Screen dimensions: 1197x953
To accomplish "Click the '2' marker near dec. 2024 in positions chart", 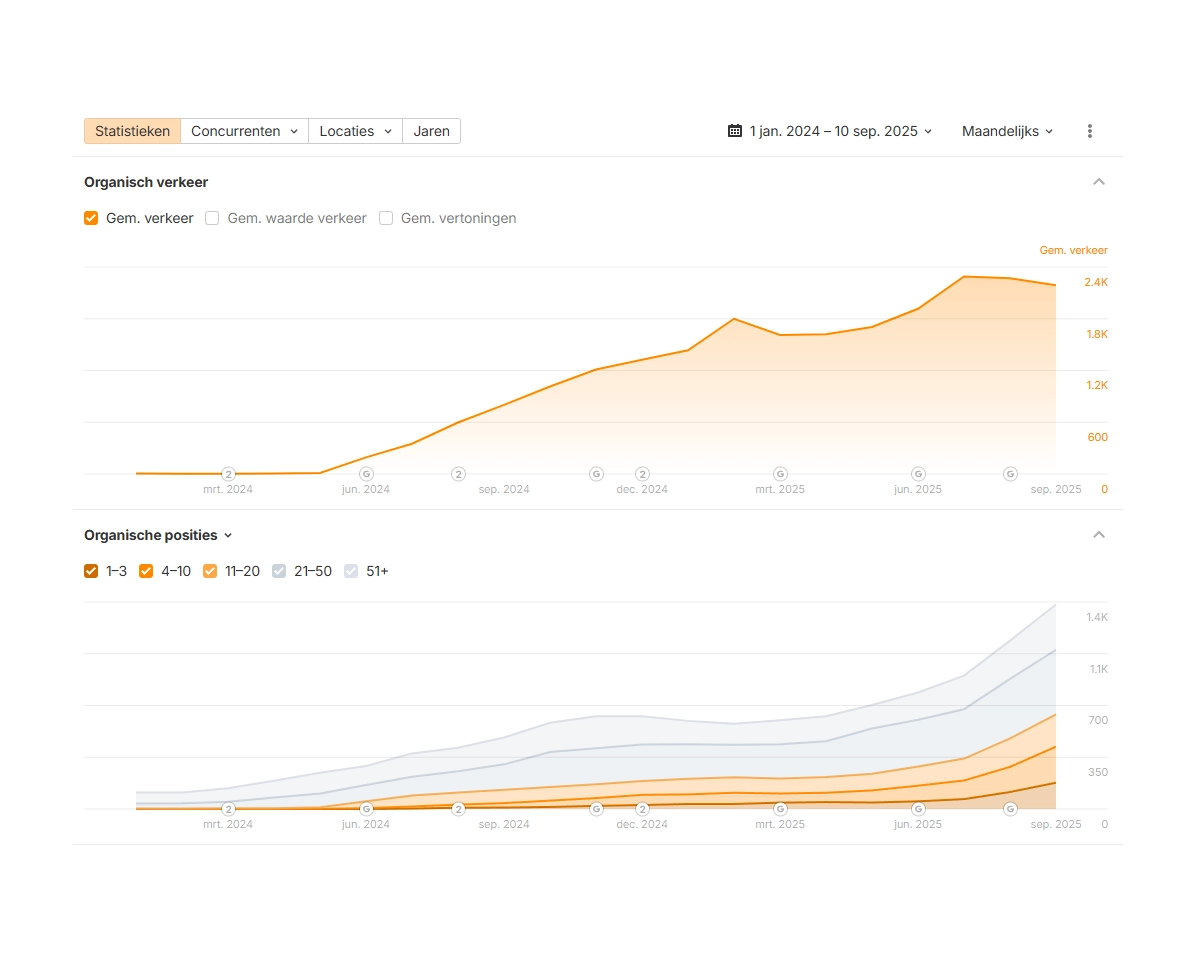I will click(642, 809).
